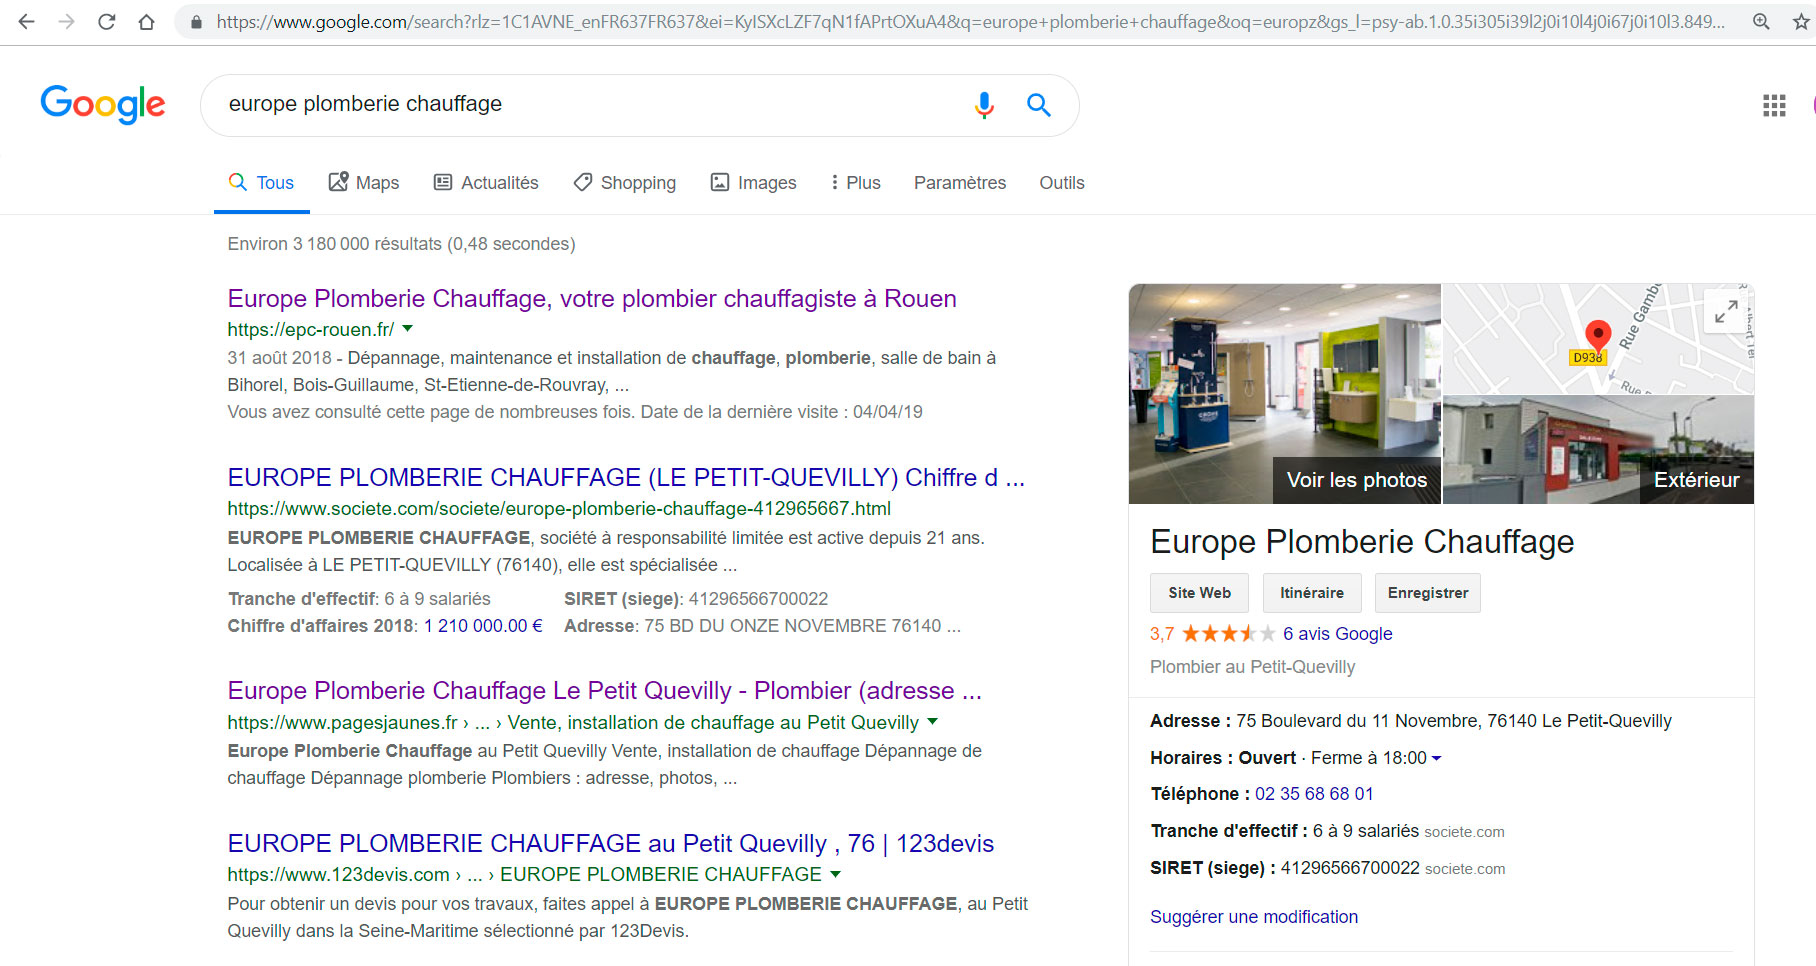Screen dimensions: 1816x966
Task: Open the map thumbnail in the business panel
Action: point(1598,338)
